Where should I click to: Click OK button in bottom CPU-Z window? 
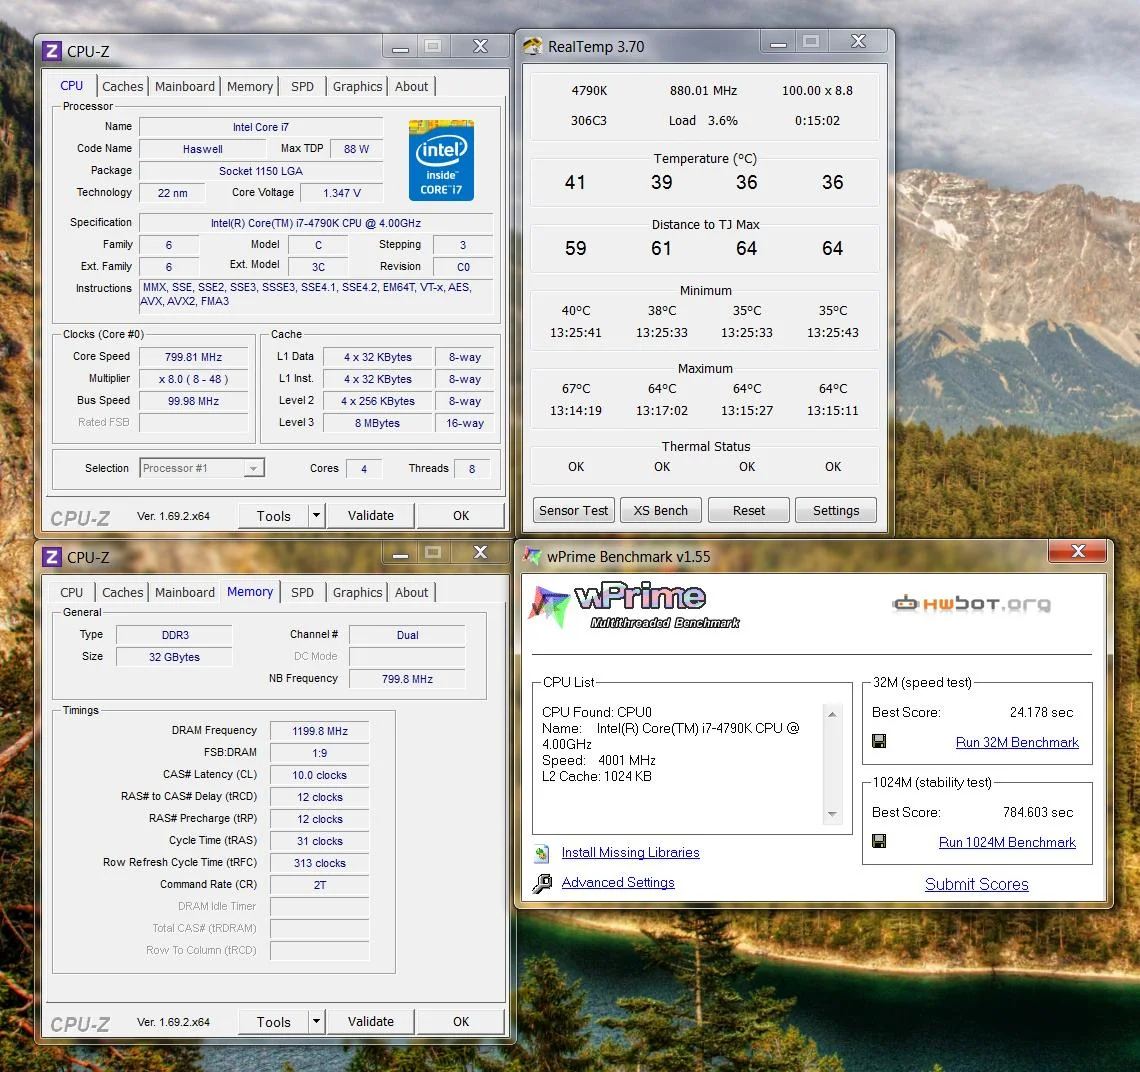[x=461, y=1022]
